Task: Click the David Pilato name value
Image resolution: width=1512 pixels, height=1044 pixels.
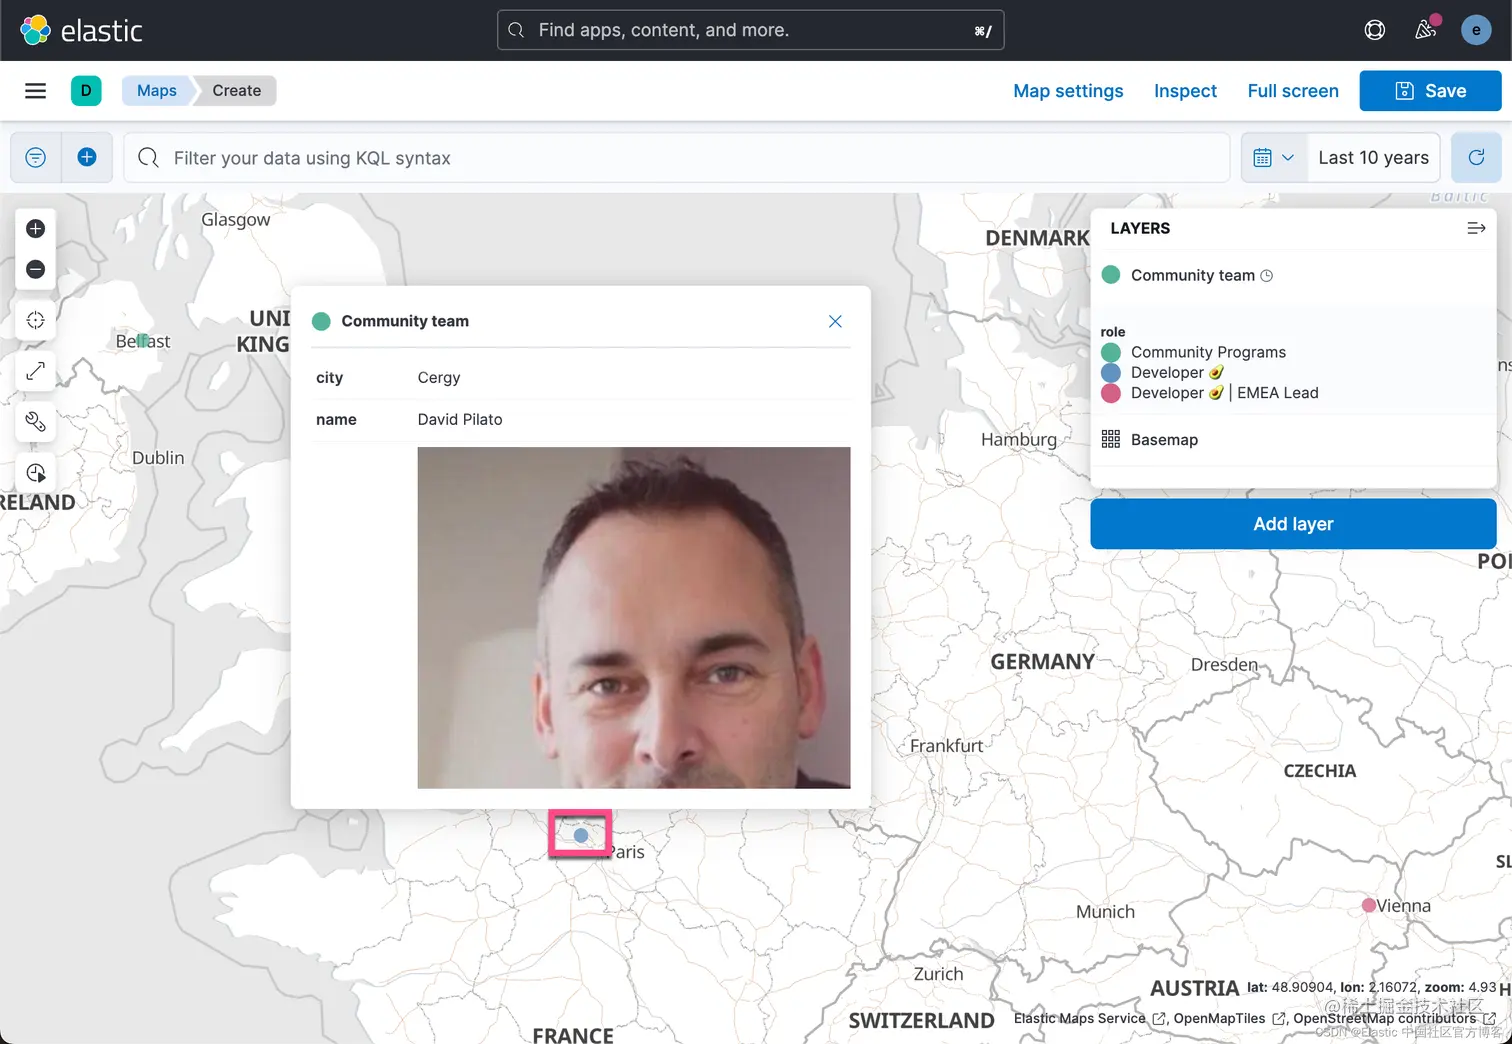Action: coord(460,420)
